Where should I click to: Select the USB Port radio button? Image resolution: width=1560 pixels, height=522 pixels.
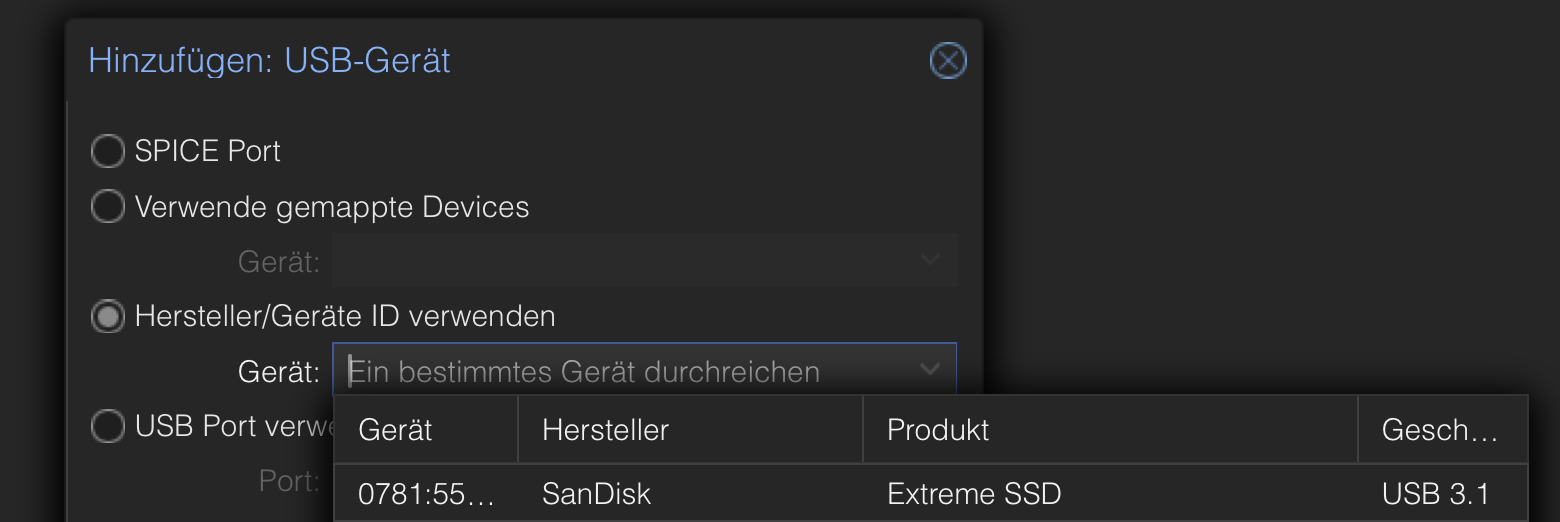click(107, 427)
